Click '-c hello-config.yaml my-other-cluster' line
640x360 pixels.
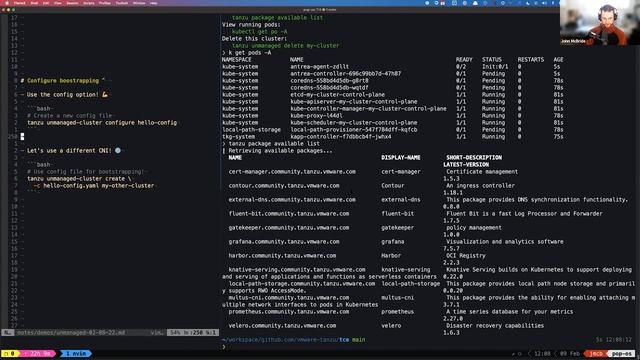[93, 186]
